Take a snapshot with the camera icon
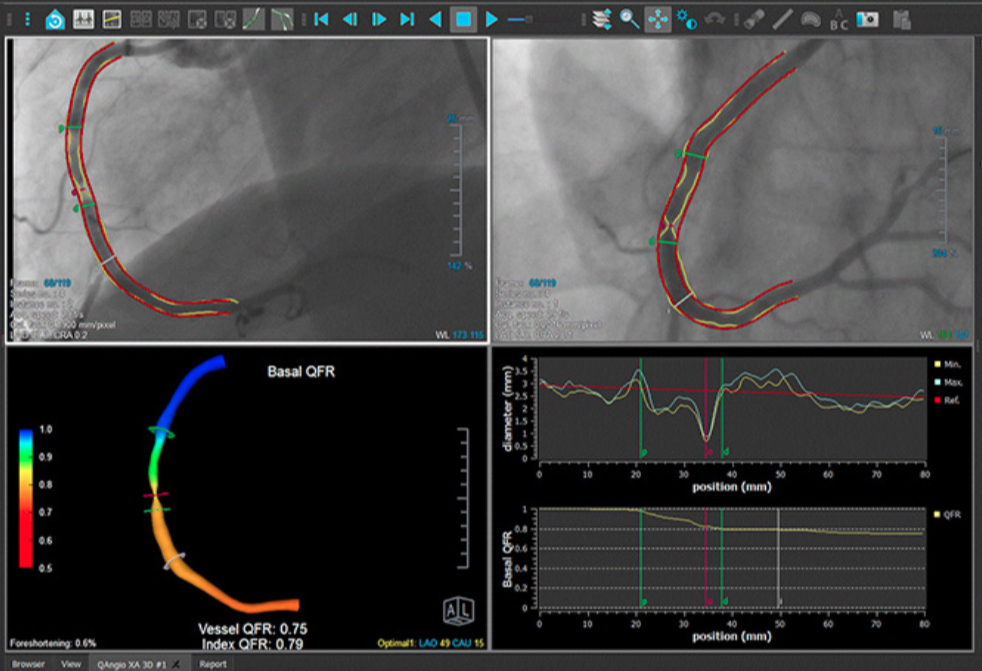This screenshot has height=671, width=982. [867, 19]
